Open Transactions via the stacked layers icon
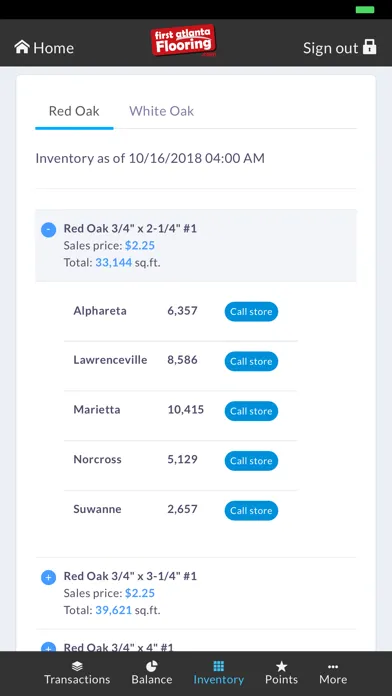 77,666
